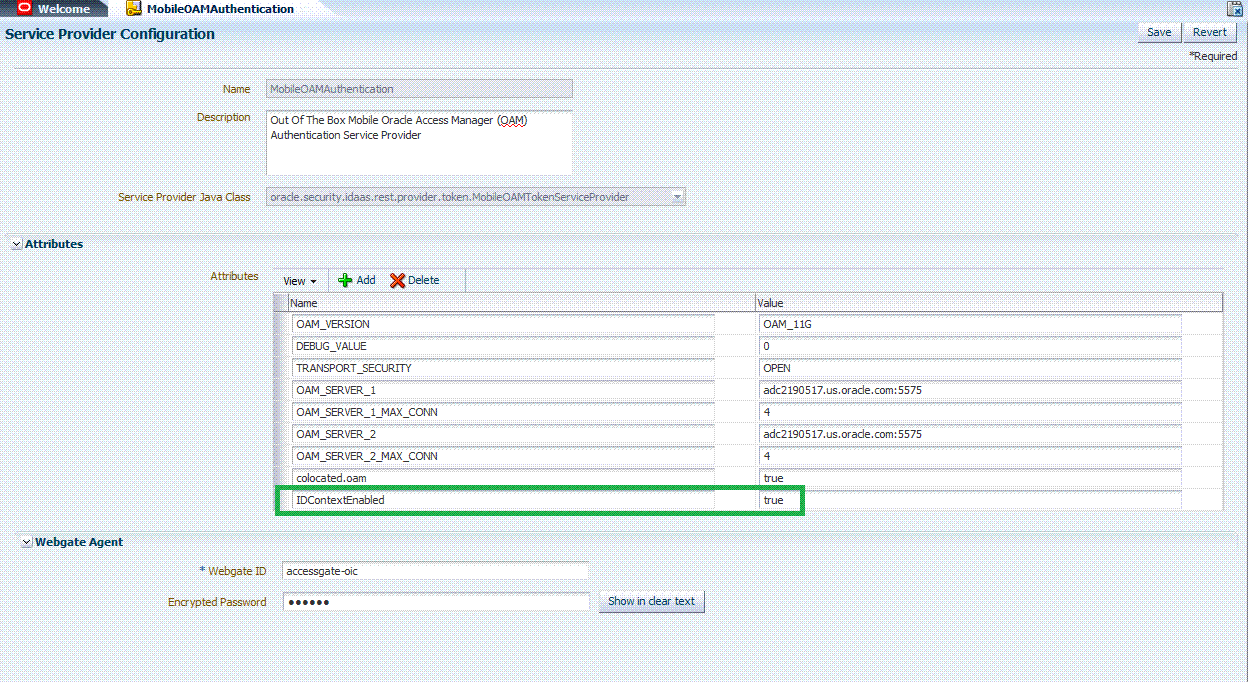Image resolution: width=1248 pixels, height=682 pixels.
Task: Add a new attribute row
Action: [356, 281]
